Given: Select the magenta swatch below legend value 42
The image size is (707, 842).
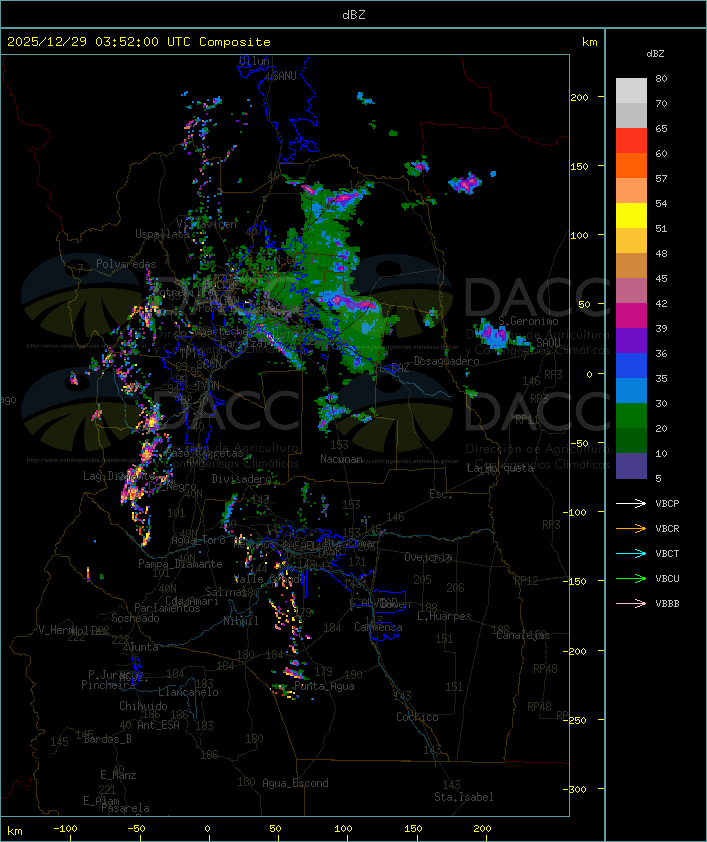Looking at the screenshot, I should (x=631, y=316).
